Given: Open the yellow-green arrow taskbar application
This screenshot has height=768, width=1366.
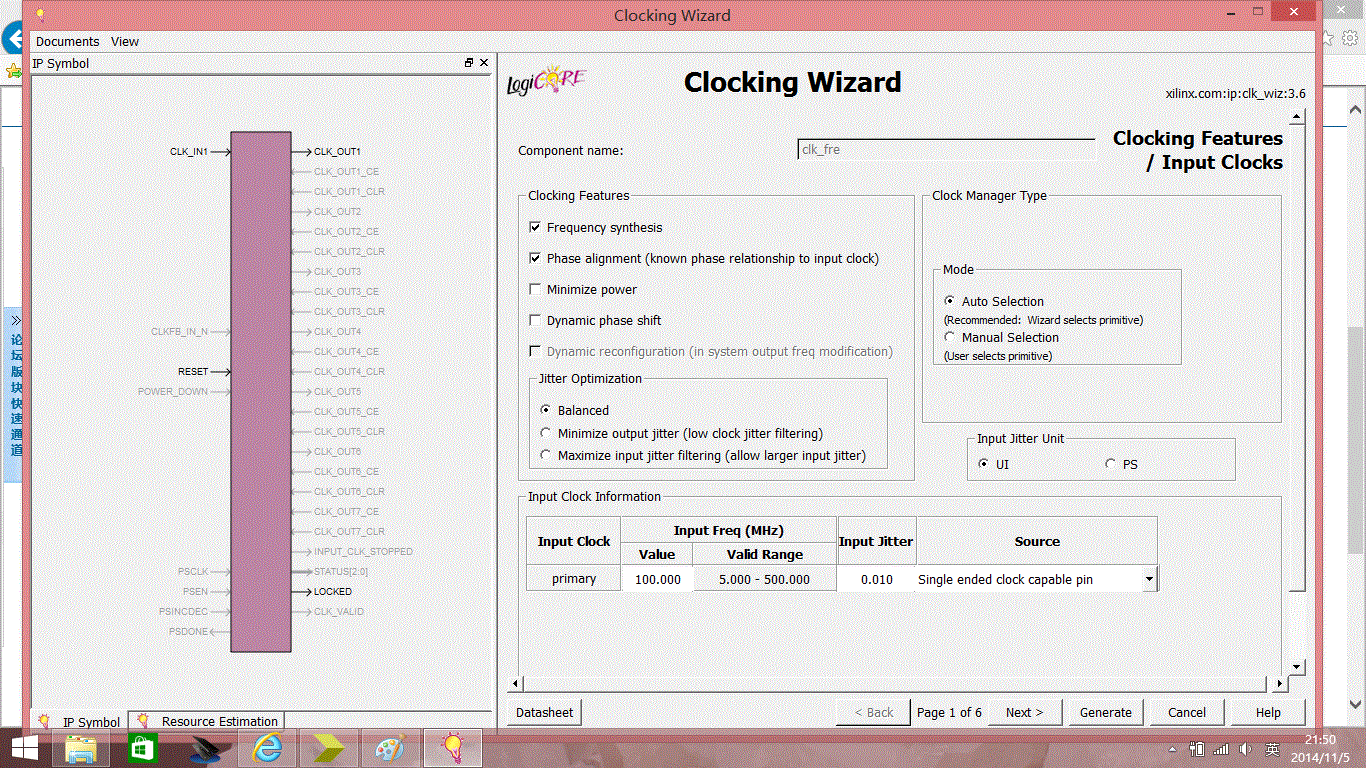Looking at the screenshot, I should 328,748.
